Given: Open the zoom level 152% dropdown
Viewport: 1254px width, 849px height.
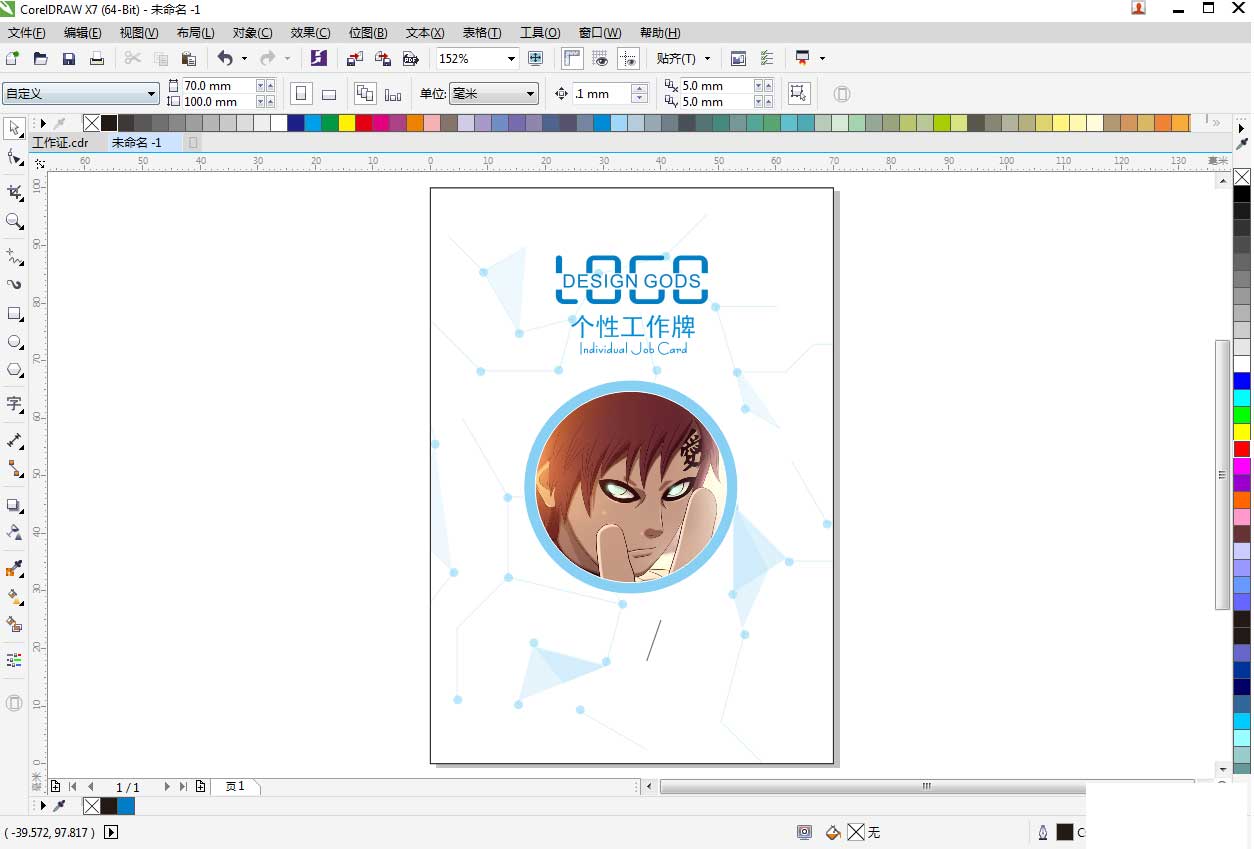Looking at the screenshot, I should coord(511,59).
